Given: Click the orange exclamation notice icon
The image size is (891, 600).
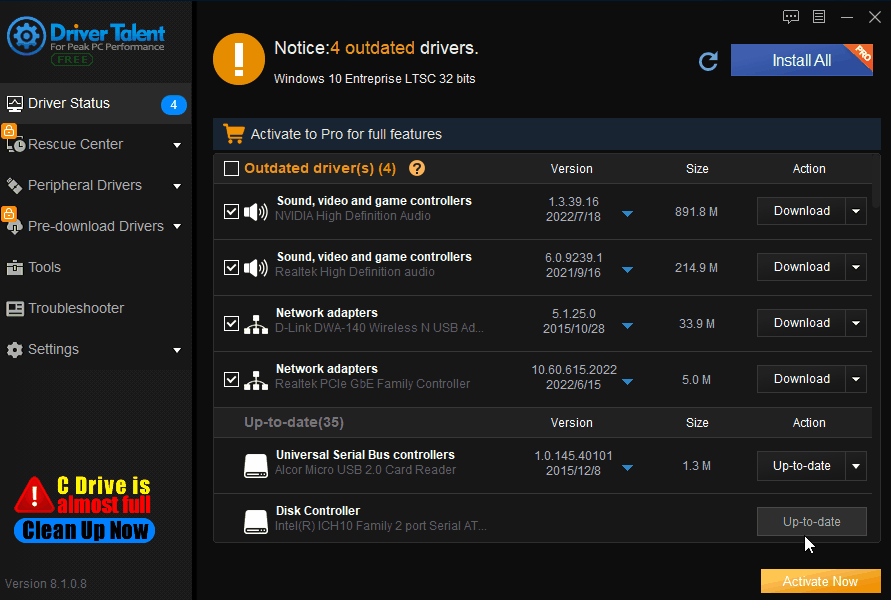Looking at the screenshot, I should (x=239, y=59).
